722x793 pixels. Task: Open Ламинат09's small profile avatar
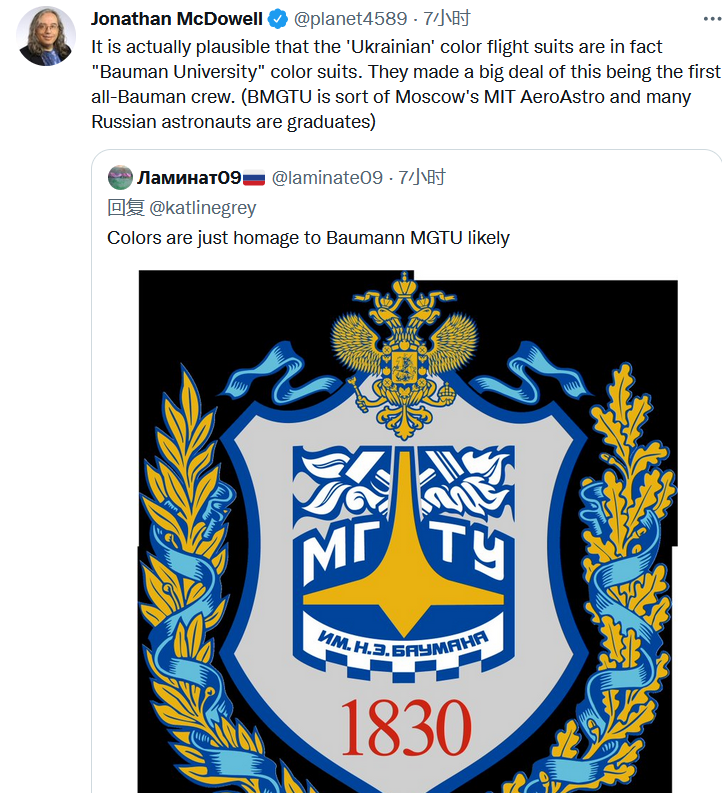point(120,178)
